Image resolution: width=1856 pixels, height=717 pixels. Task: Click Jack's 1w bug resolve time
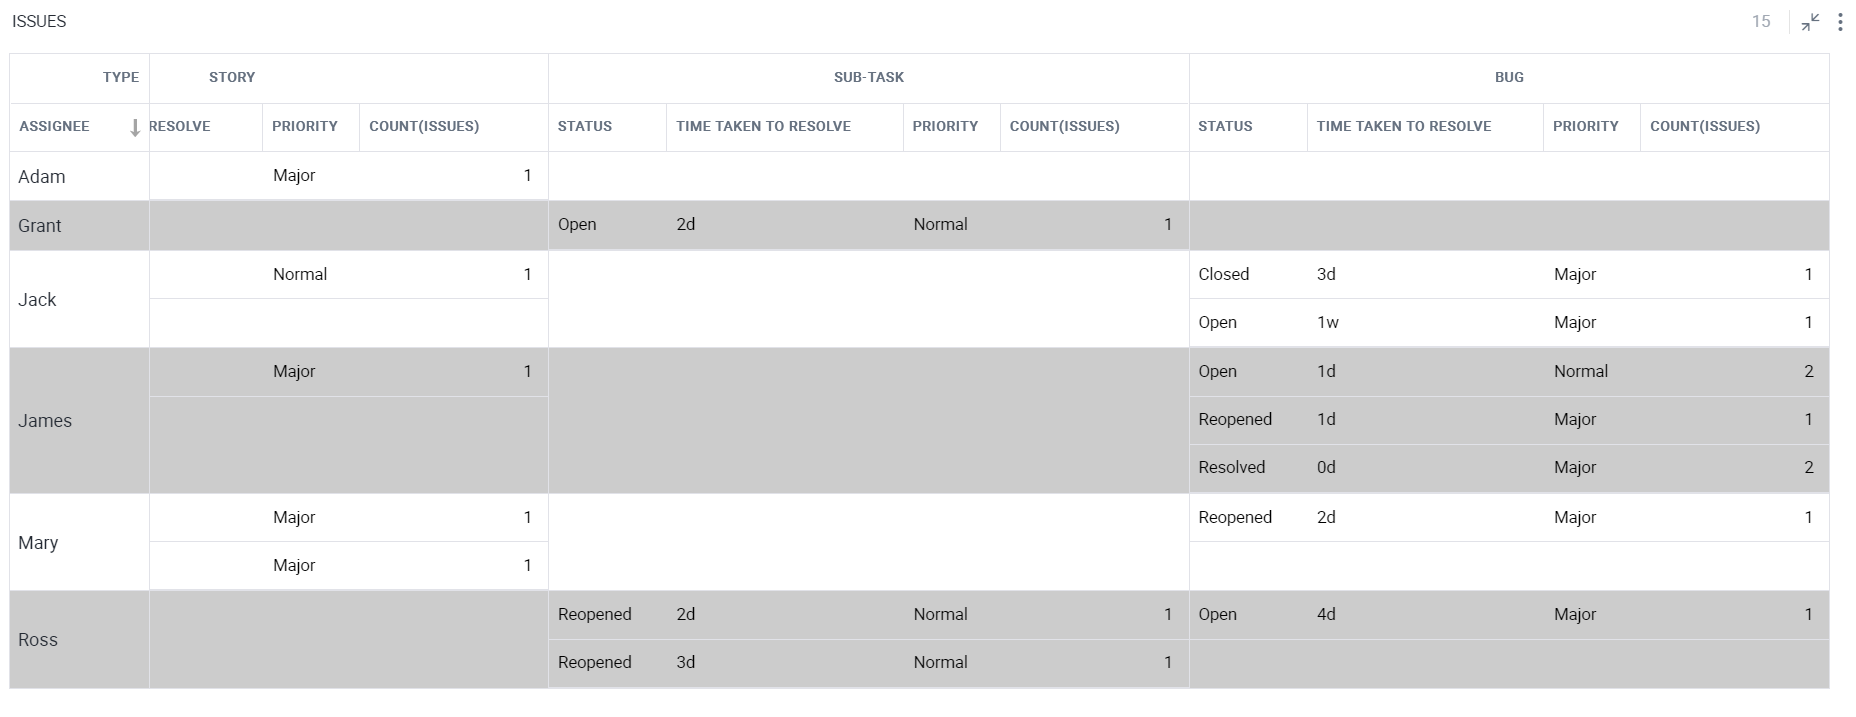pyautogui.click(x=1328, y=322)
